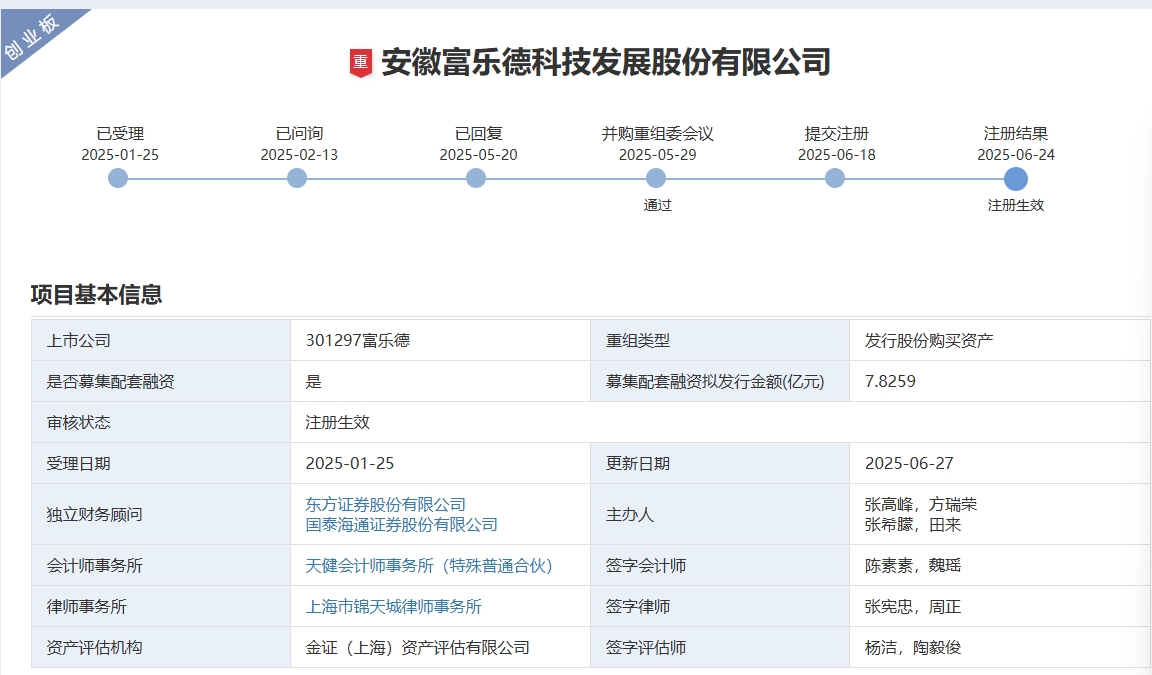Click the 2025-06-27 update date value
This screenshot has height=675, width=1152.
tap(910, 463)
